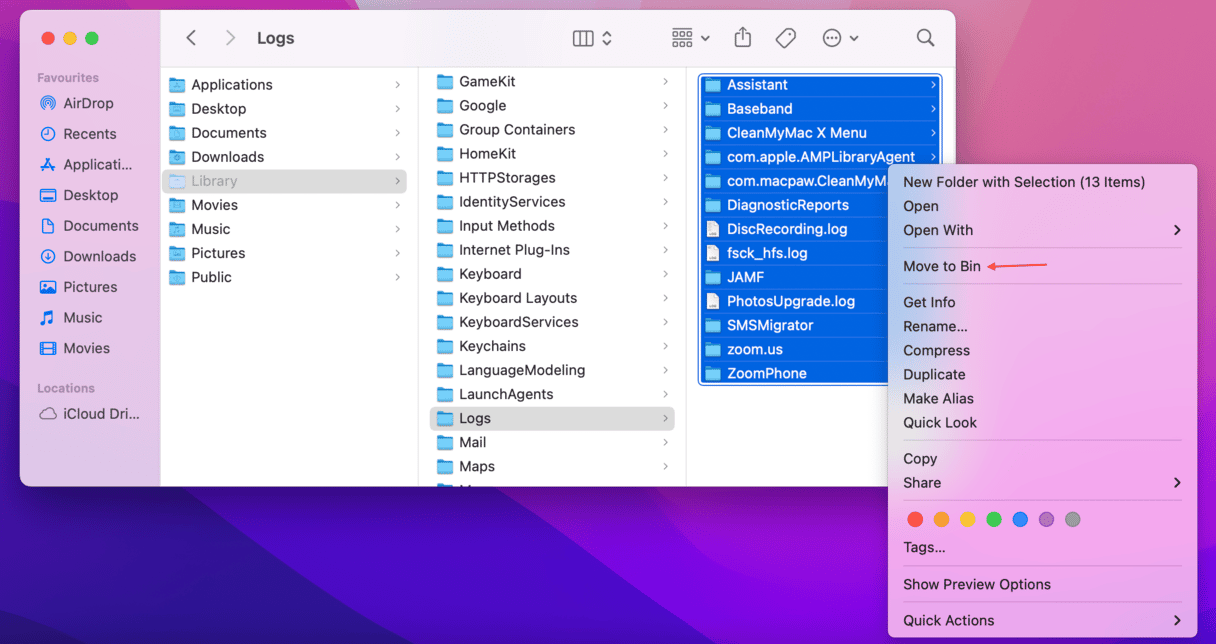Open iCloud Drive in the sidebar
This screenshot has width=1216, height=644.
point(89,414)
